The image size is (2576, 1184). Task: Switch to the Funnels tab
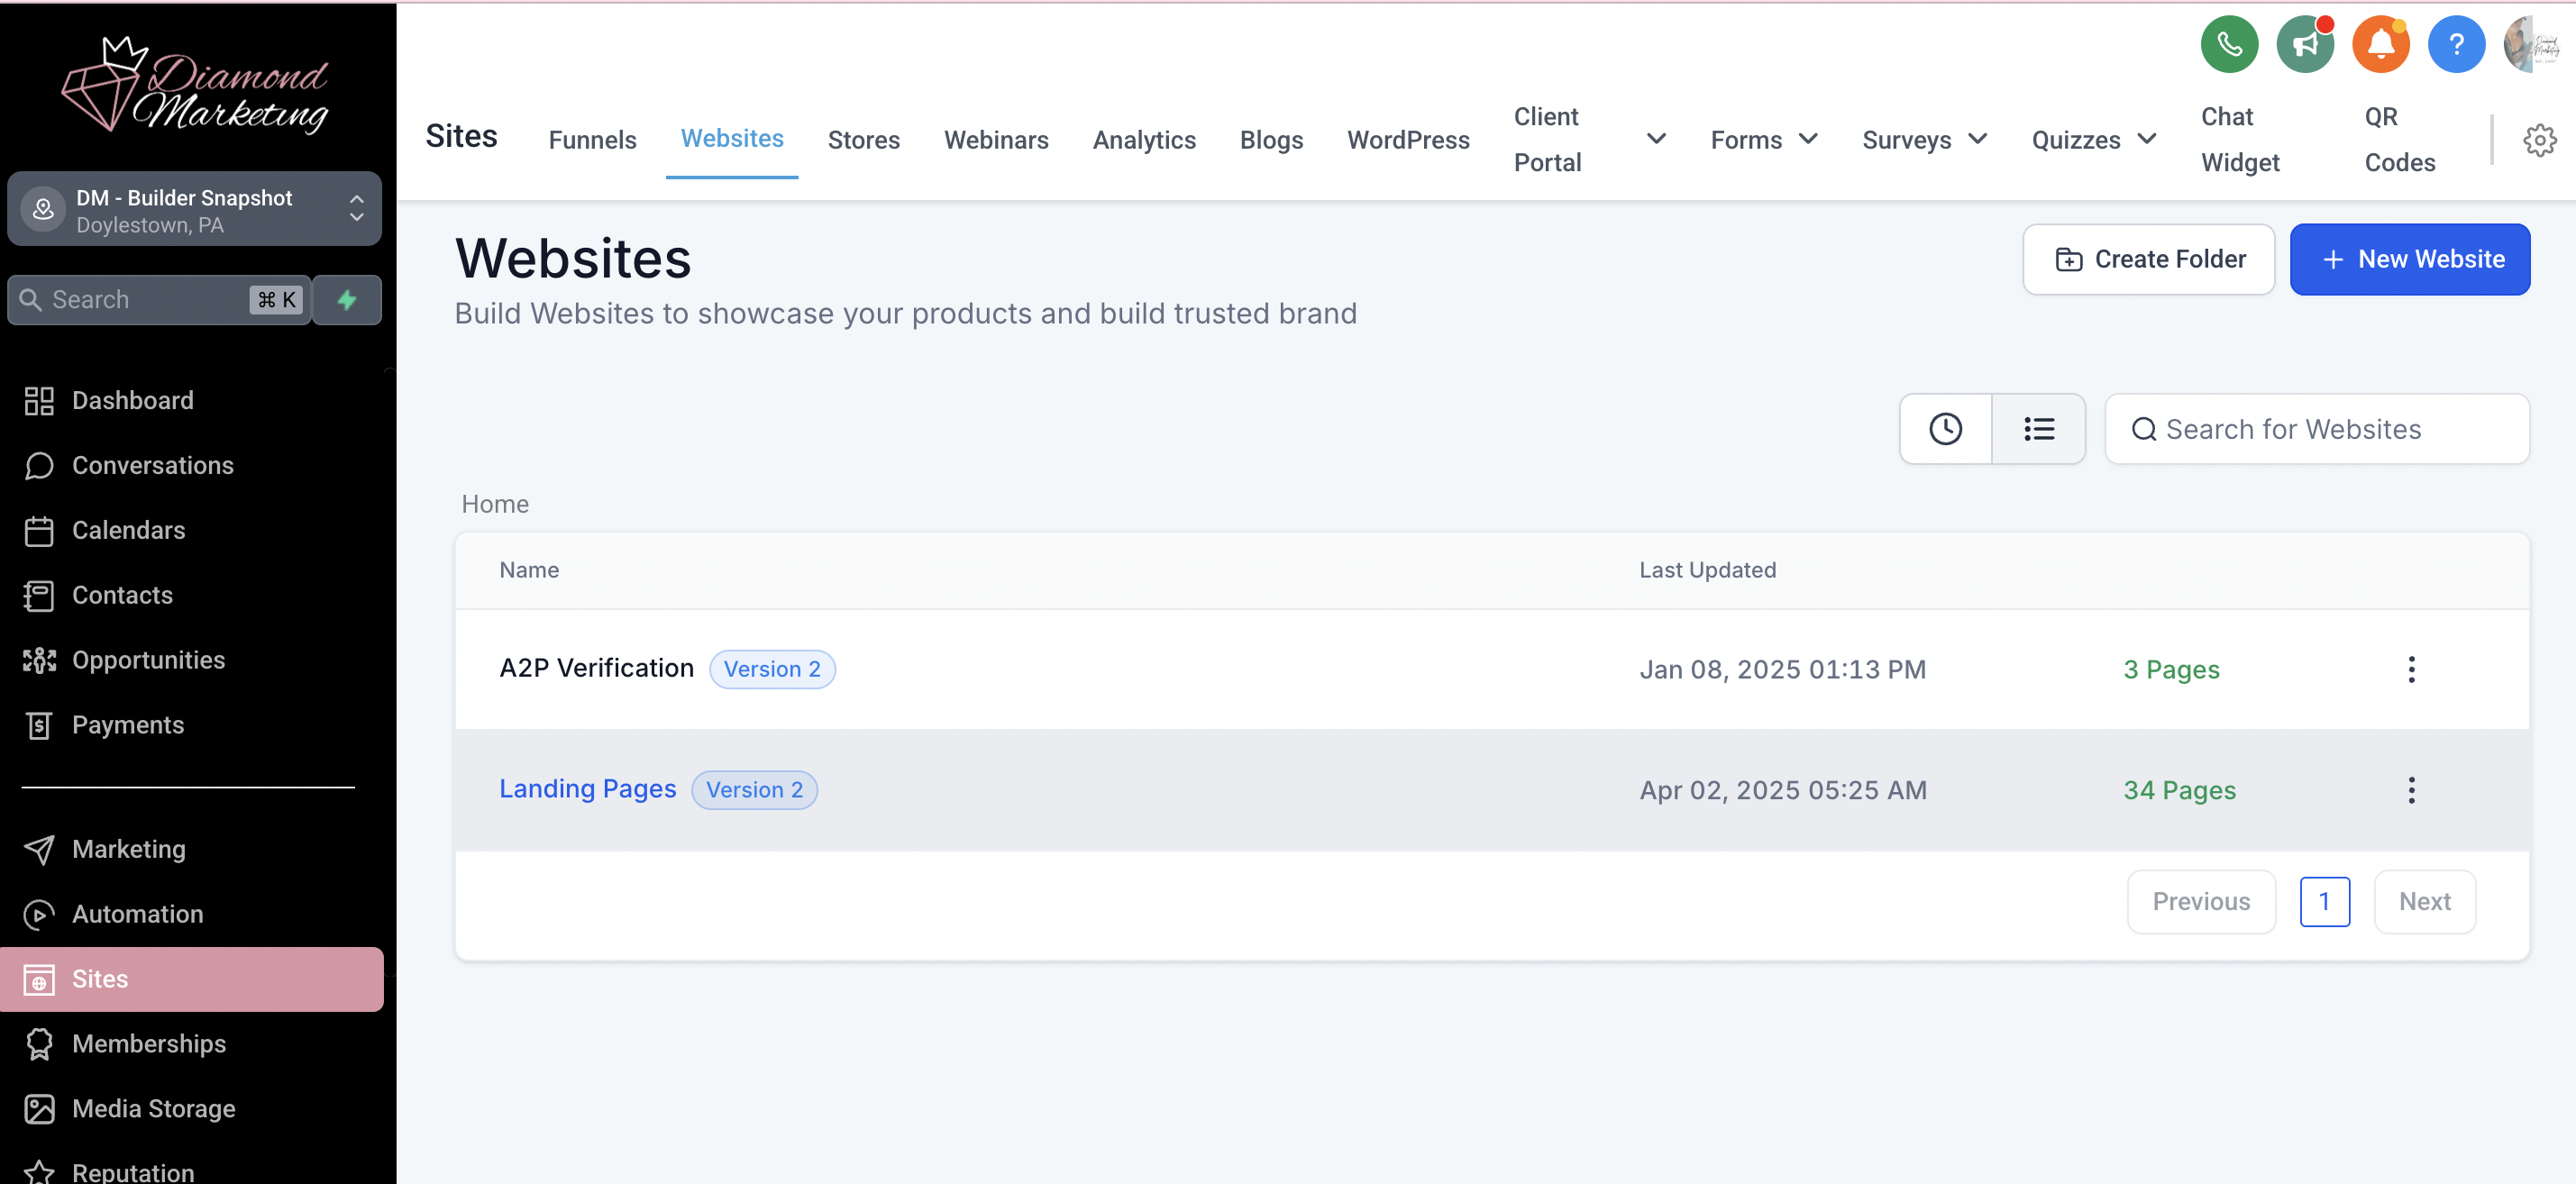(592, 140)
